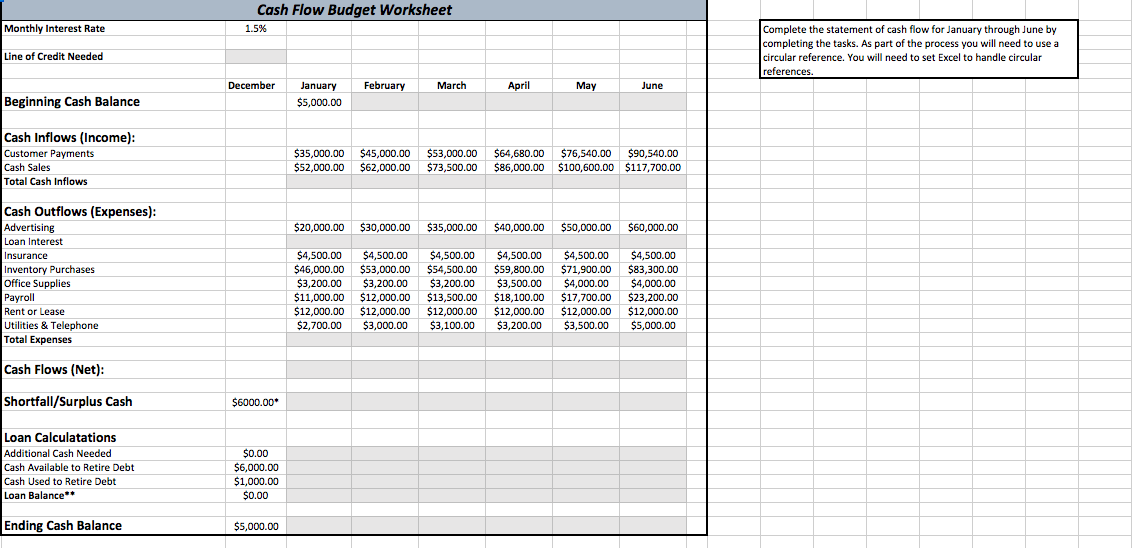
Task: Select the Customer Payments row label
Action: click(x=49, y=153)
